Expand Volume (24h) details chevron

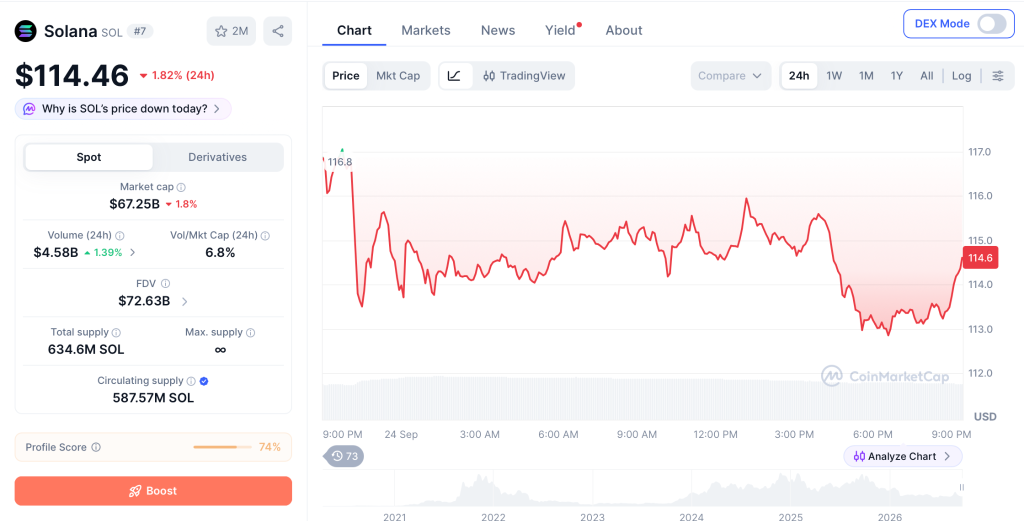(x=133, y=253)
